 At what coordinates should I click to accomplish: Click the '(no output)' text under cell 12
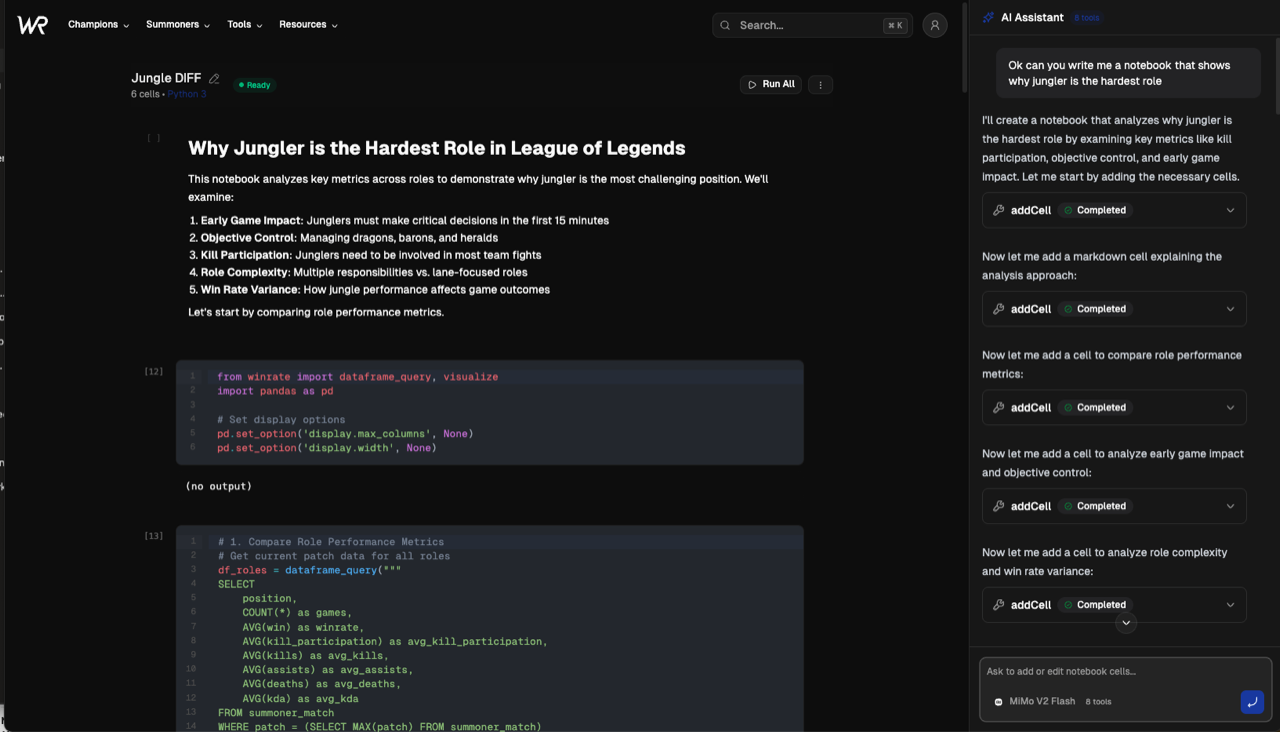(x=219, y=486)
